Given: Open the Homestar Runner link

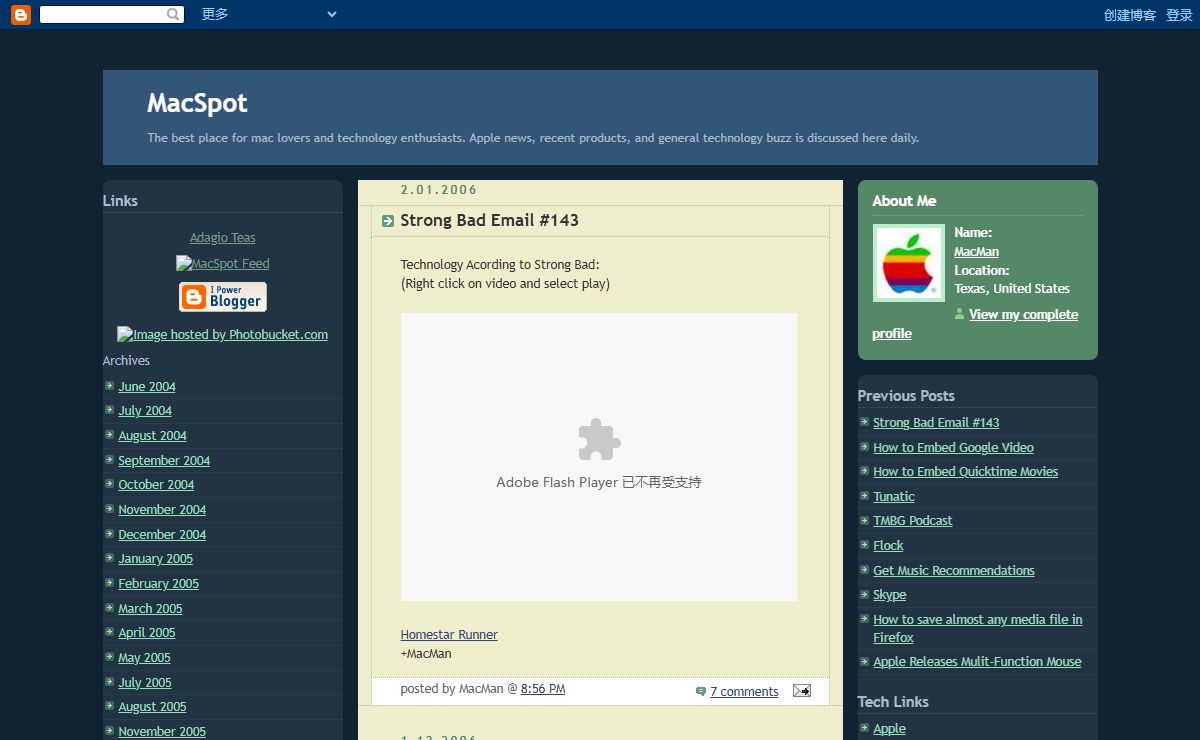Looking at the screenshot, I should pos(449,635).
